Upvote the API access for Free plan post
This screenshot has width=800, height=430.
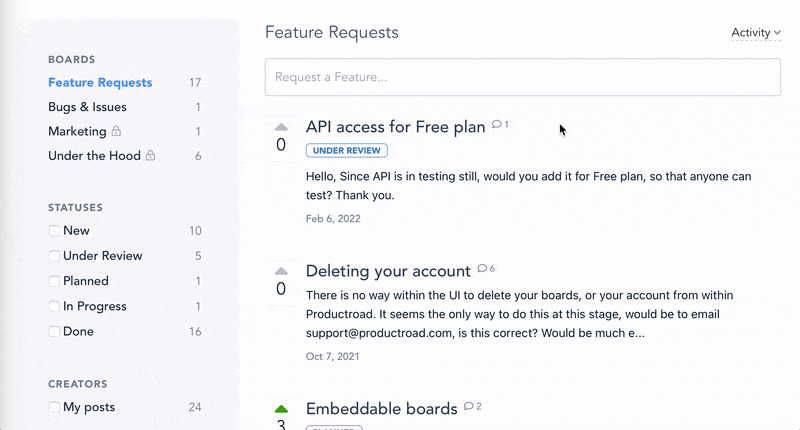point(281,127)
